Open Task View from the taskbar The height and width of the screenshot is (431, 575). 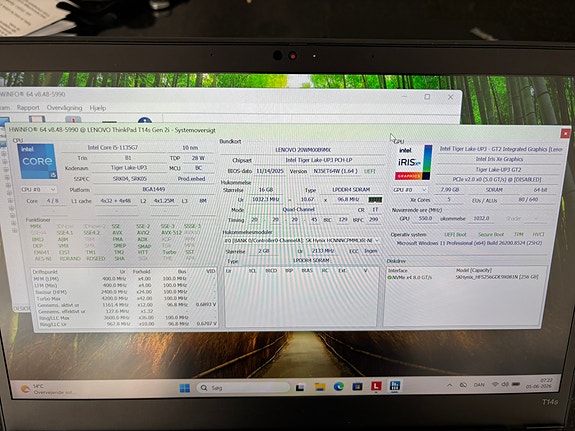(300, 387)
